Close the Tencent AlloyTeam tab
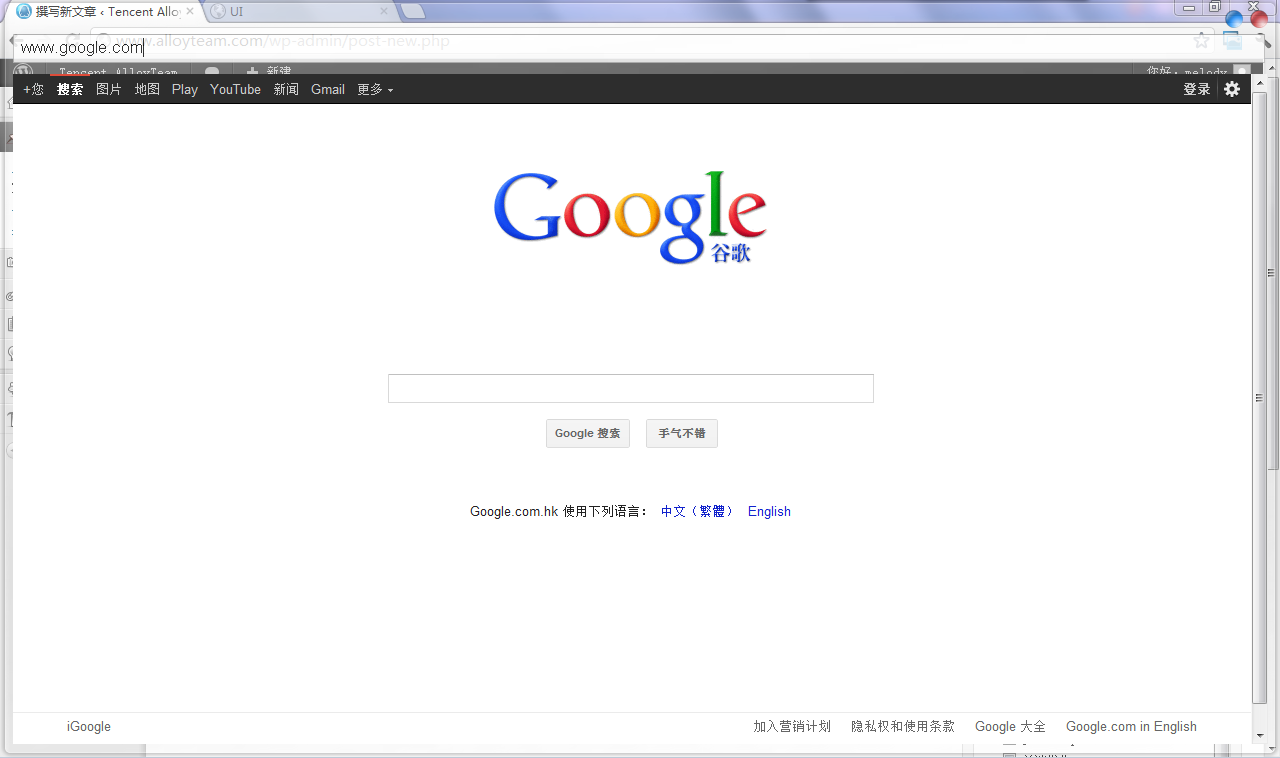1280x758 pixels. click(x=190, y=12)
